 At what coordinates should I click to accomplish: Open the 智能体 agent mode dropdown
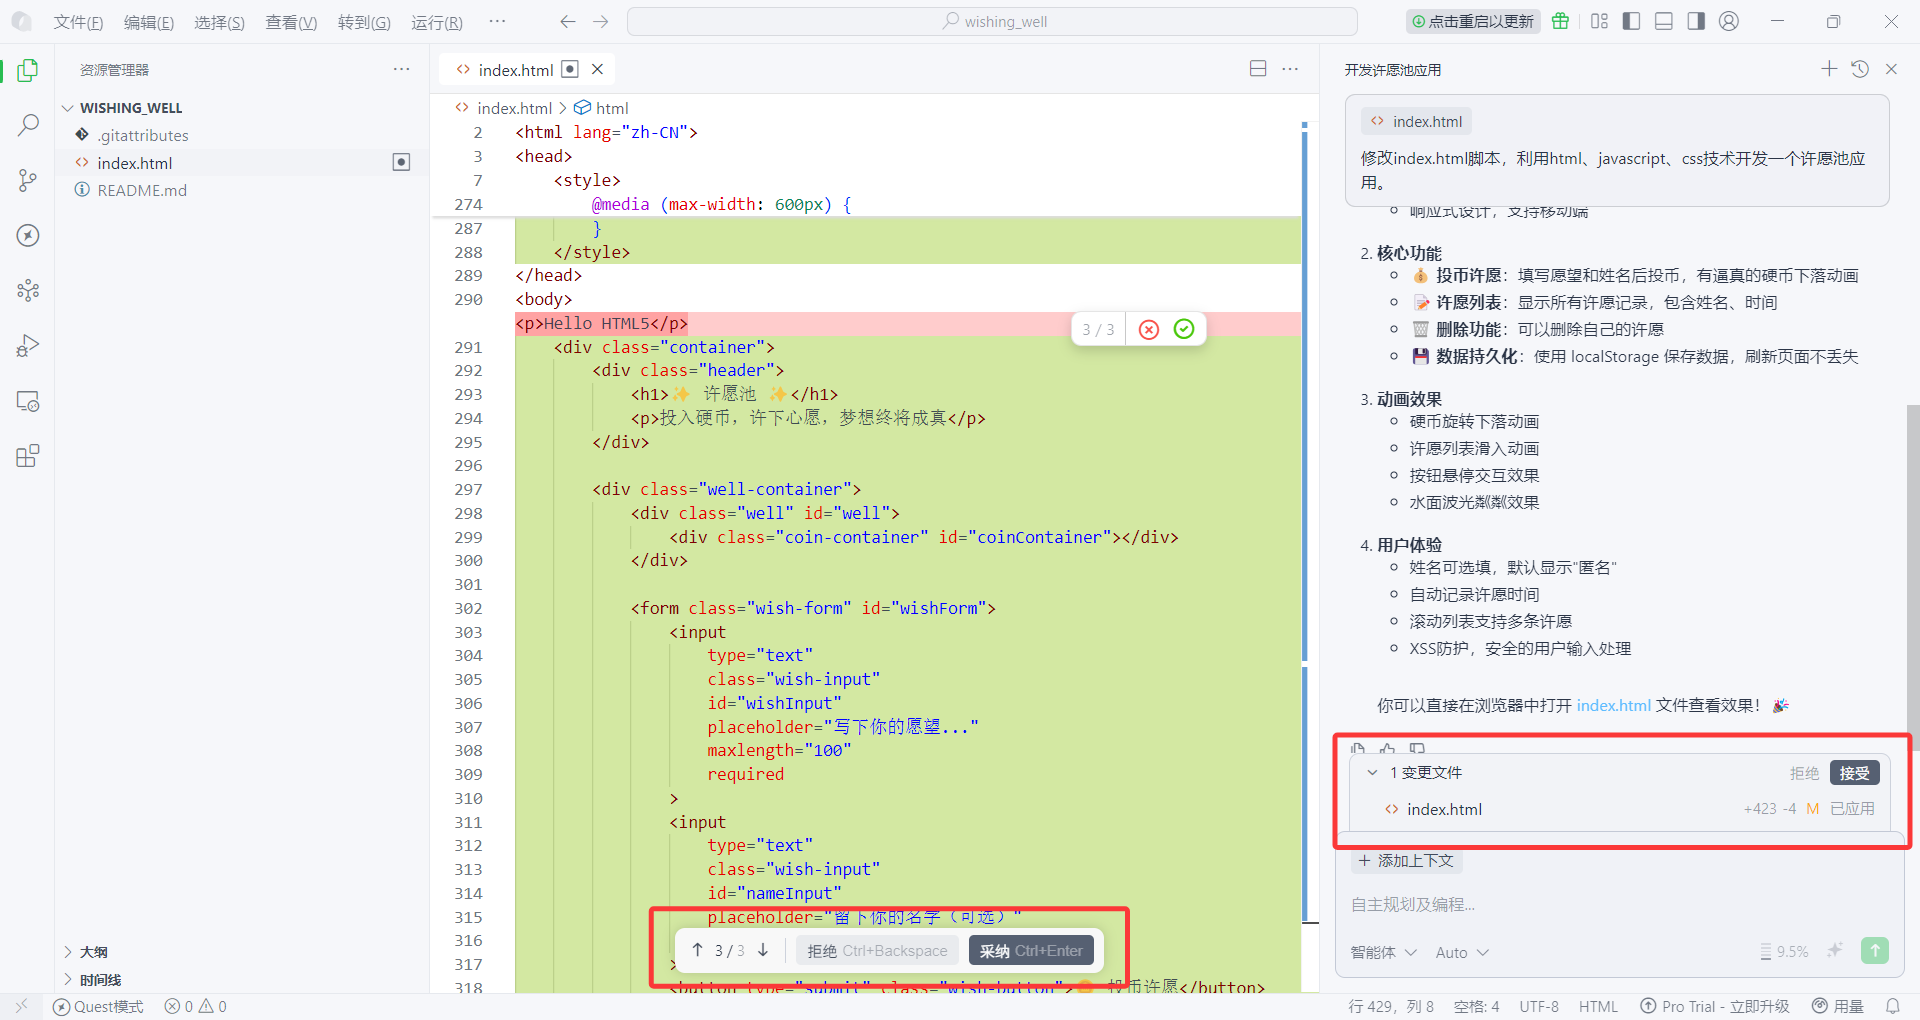1383,952
